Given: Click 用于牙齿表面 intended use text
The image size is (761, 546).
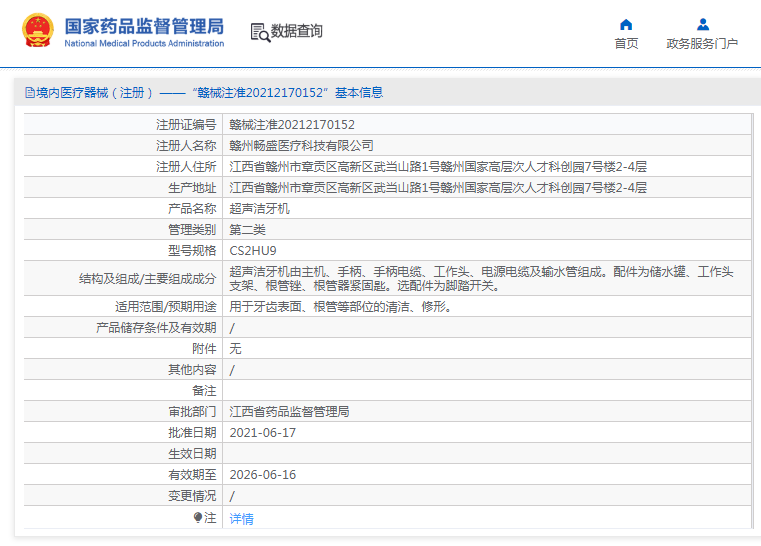Looking at the screenshot, I should click(x=340, y=307).
